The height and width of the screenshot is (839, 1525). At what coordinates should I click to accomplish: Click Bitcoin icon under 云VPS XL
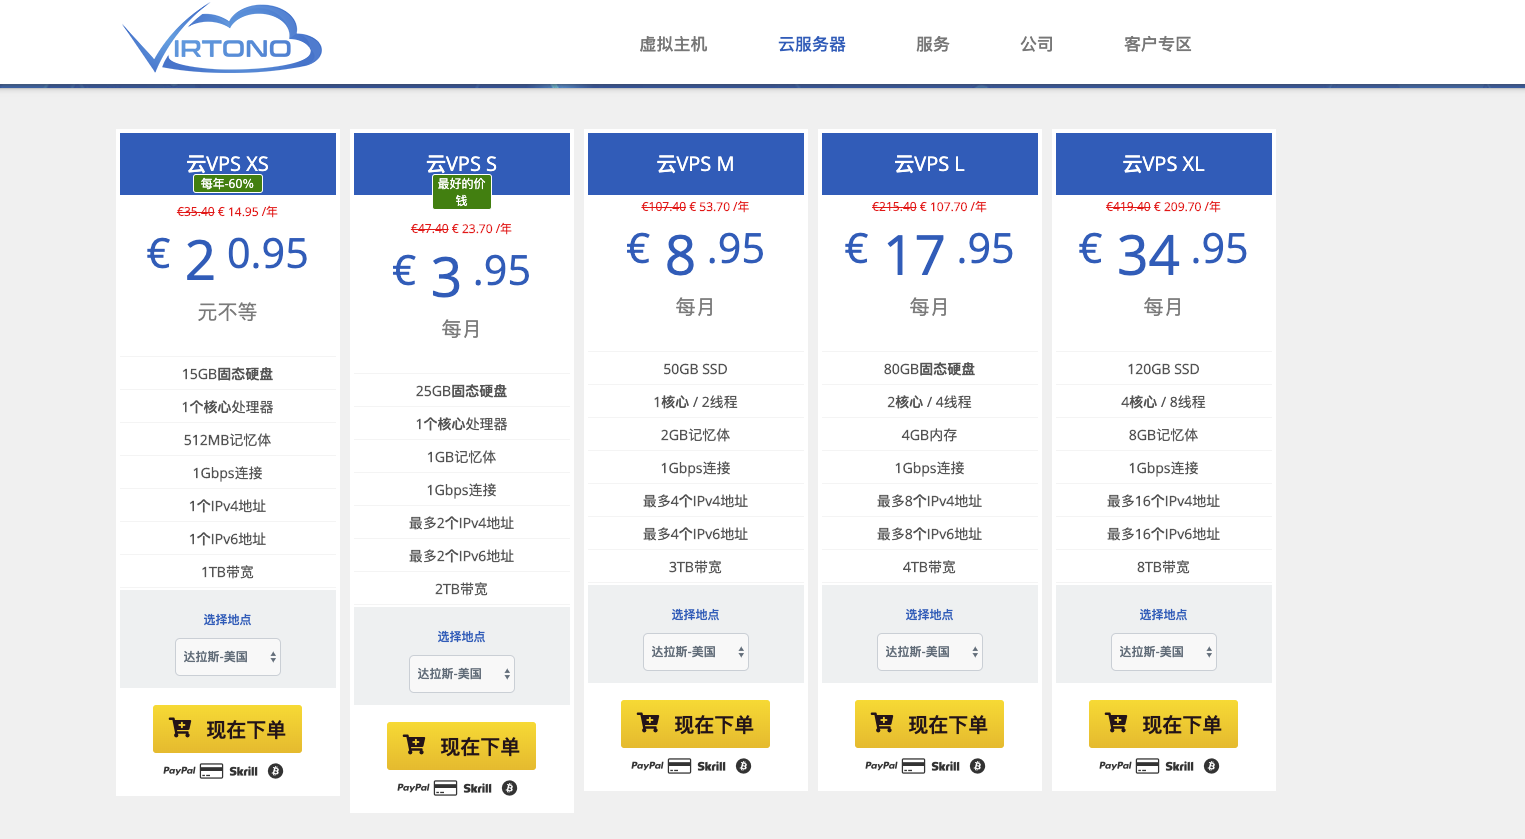[1212, 766]
